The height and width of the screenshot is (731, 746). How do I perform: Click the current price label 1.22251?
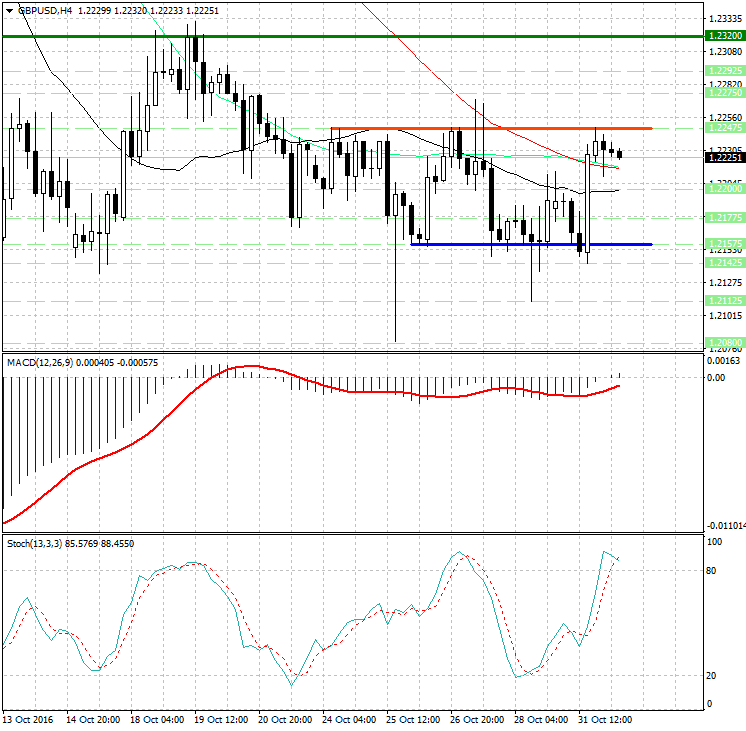coord(723,158)
